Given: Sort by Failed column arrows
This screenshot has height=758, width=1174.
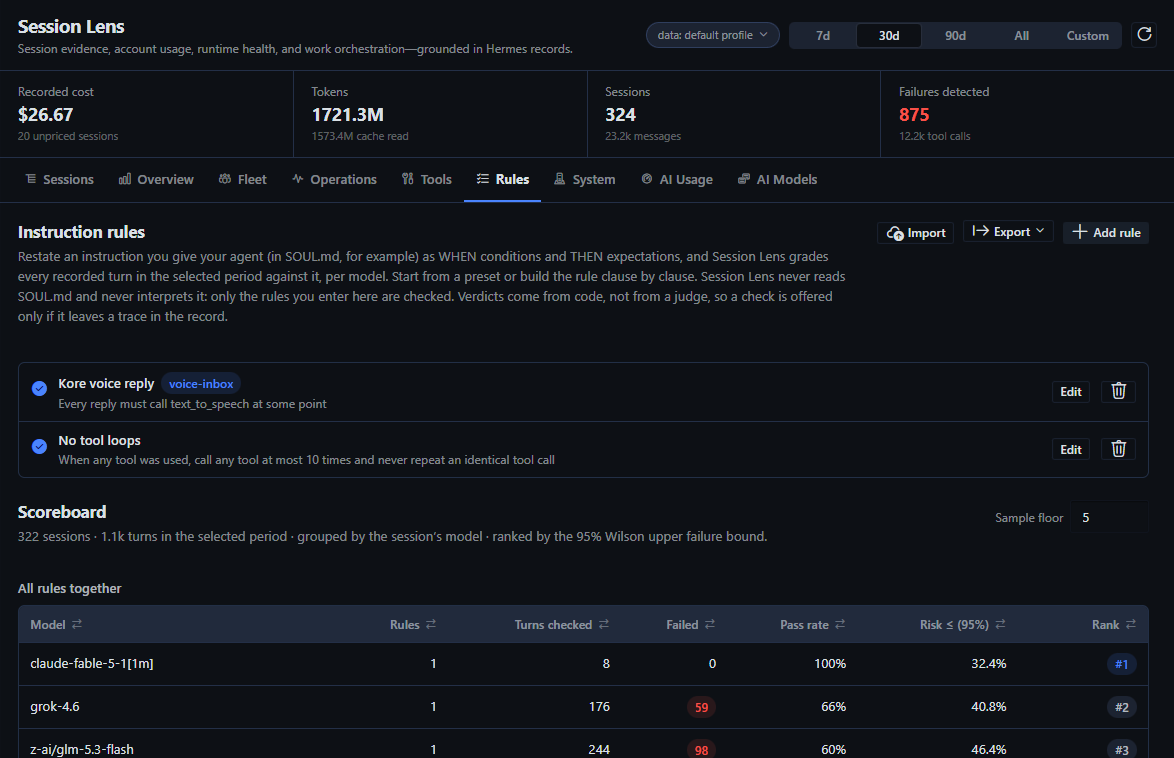Looking at the screenshot, I should point(710,624).
